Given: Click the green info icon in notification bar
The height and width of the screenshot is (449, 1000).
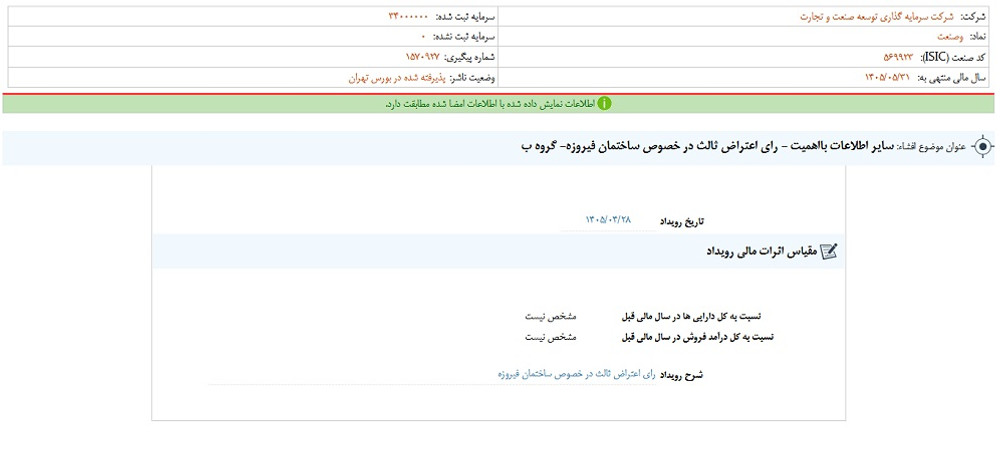Looking at the screenshot, I should [x=604, y=103].
